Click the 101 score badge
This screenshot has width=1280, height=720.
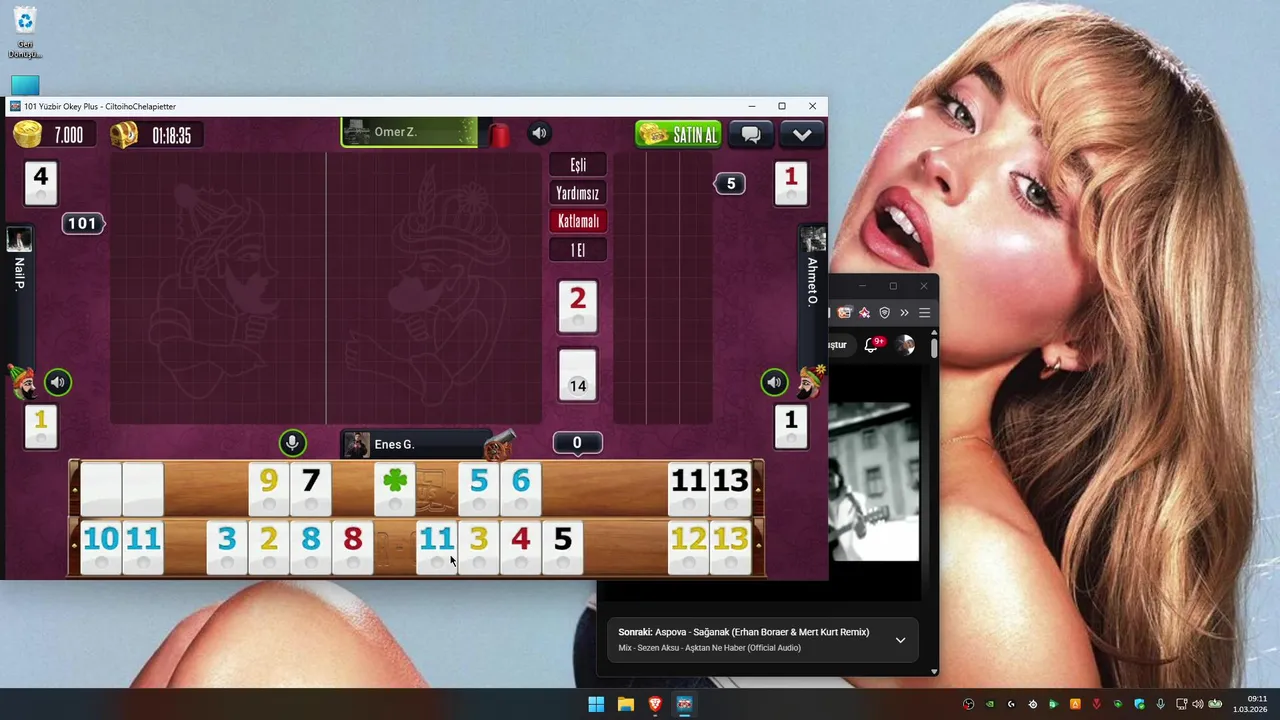click(x=82, y=223)
